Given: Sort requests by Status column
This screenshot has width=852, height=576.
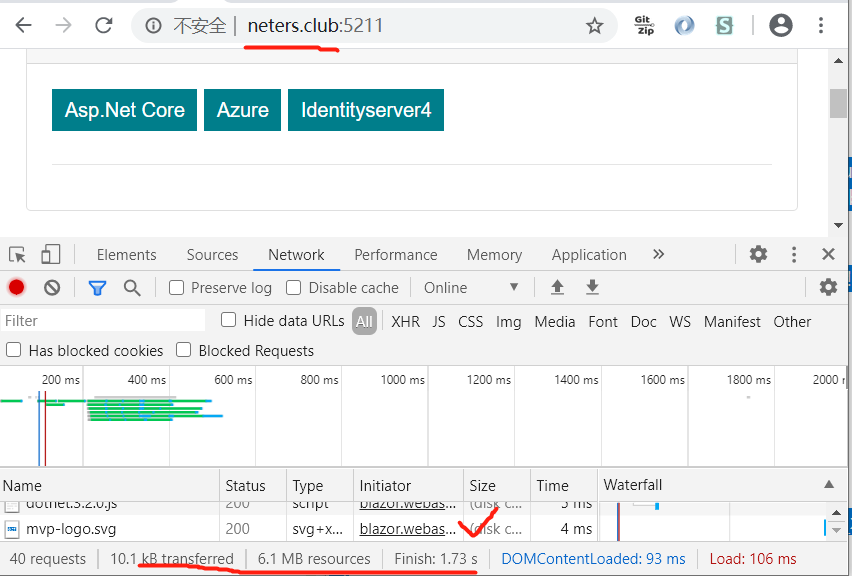Looking at the screenshot, I should (253, 485).
